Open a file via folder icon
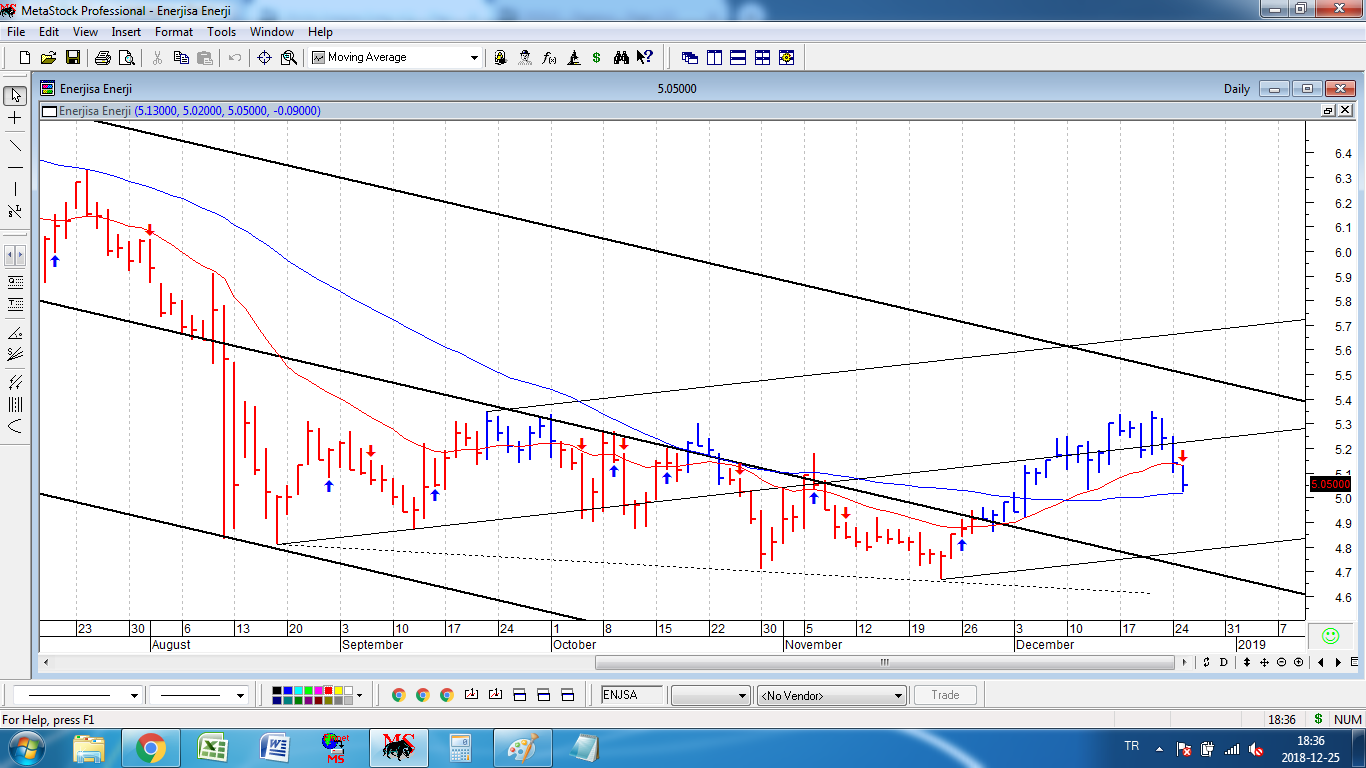The image size is (1366, 768). coord(48,58)
